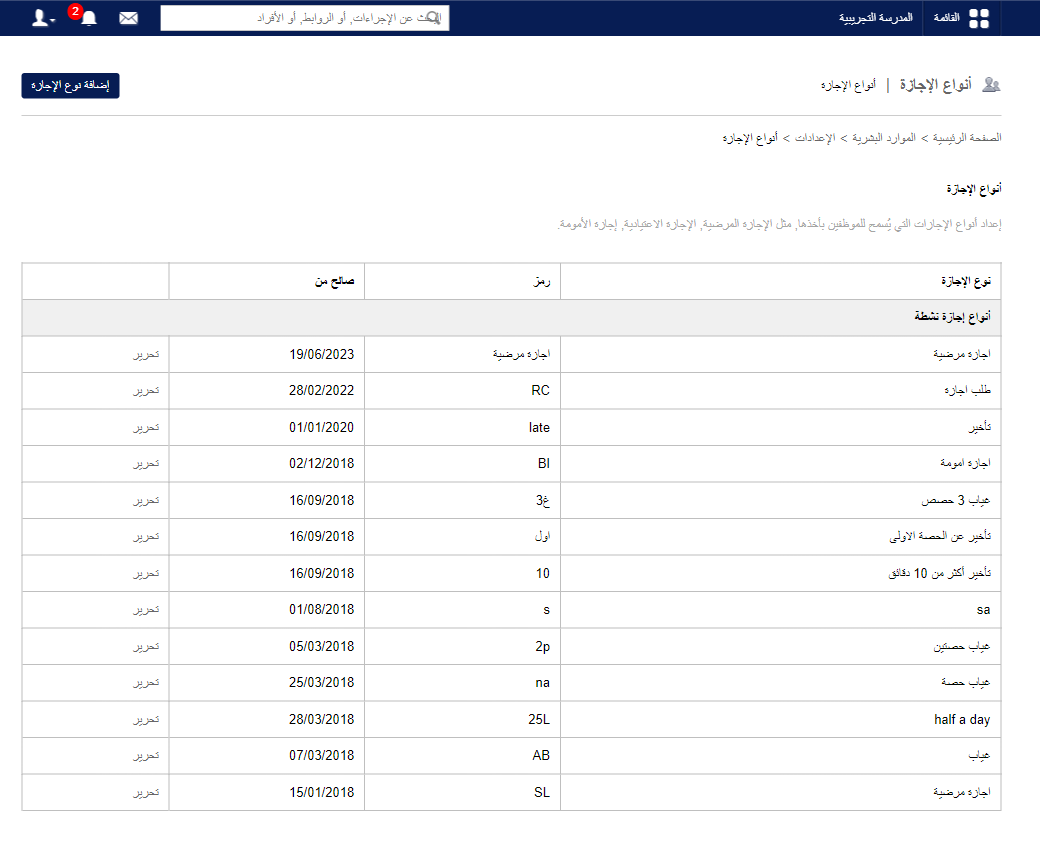Click the search magnifier icon
Viewport: 1040px width, 850px height.
coord(432,18)
